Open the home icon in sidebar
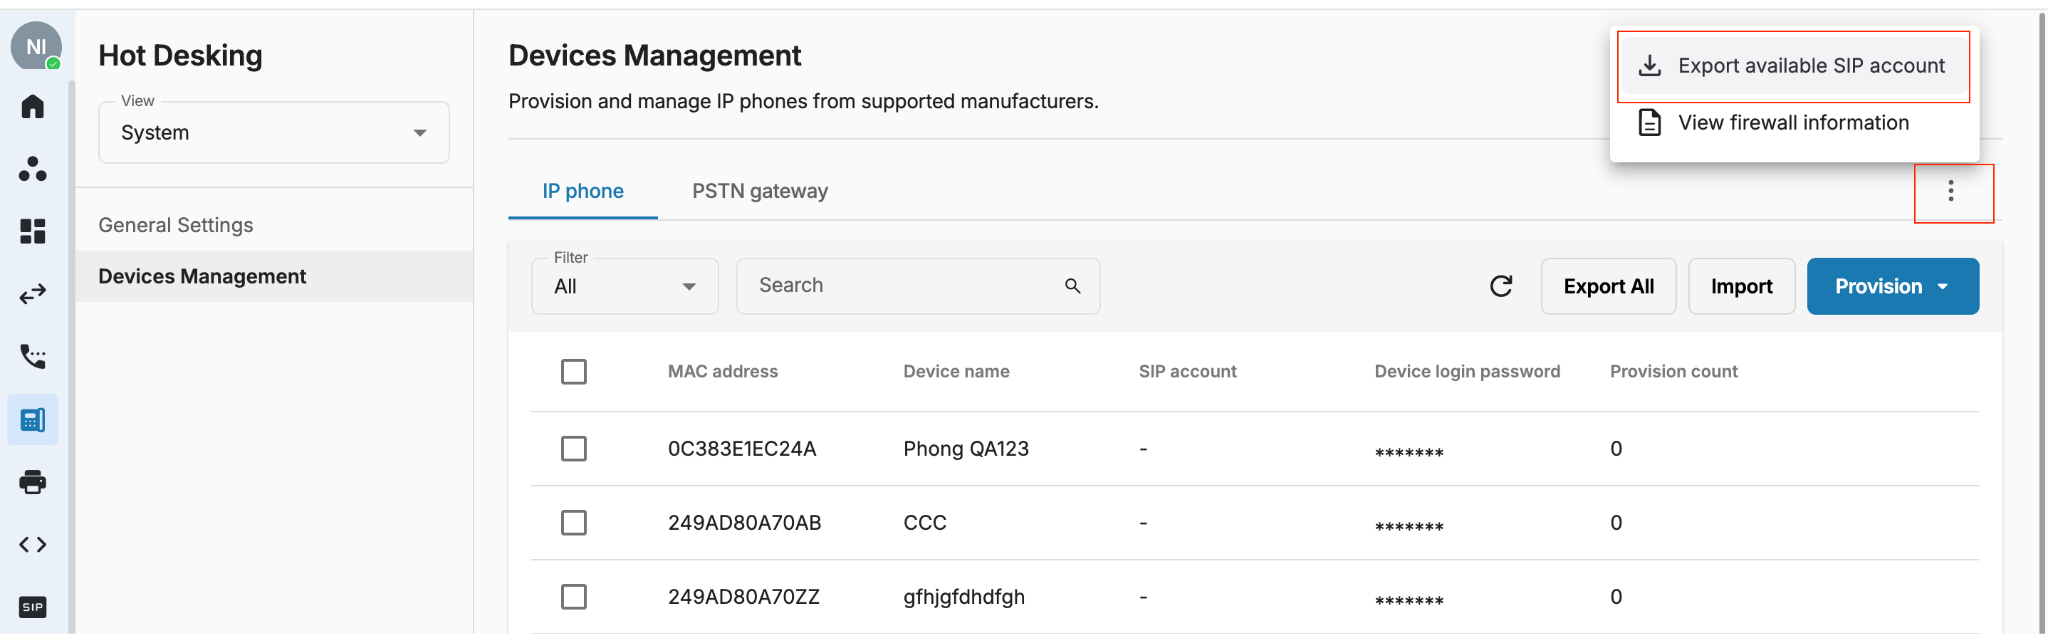The height and width of the screenshot is (634, 2048). point(33,106)
